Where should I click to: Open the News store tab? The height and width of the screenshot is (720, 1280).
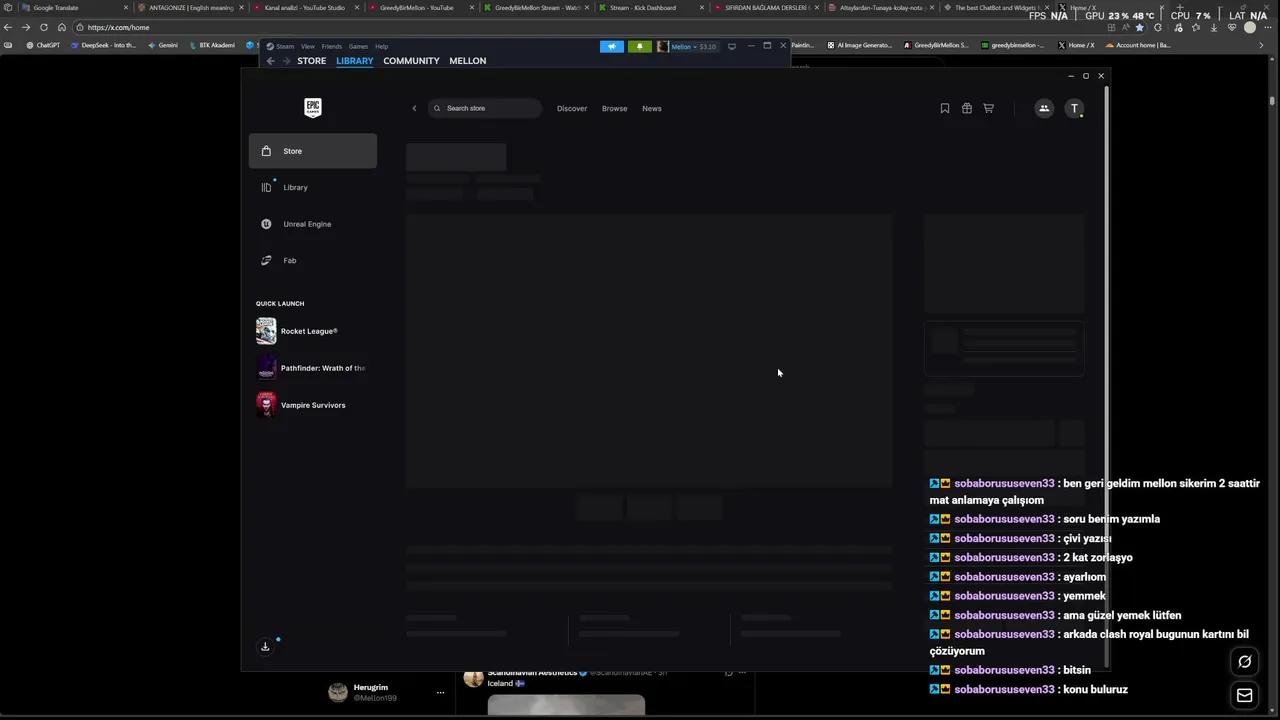click(x=652, y=108)
